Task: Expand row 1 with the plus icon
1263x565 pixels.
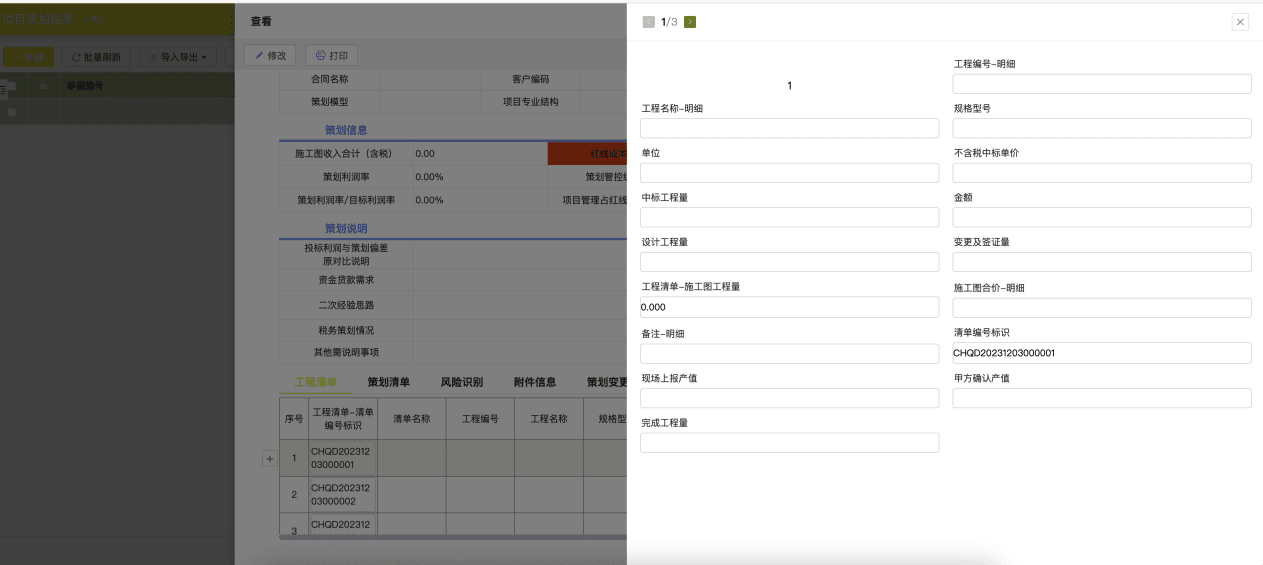Action: pyautogui.click(x=269, y=458)
